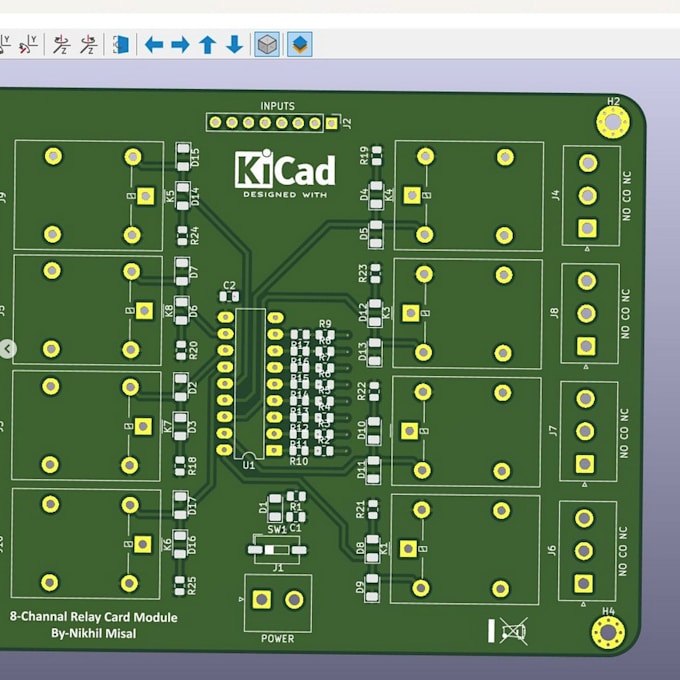Click the WEEE crossed-bin symbol
The height and width of the screenshot is (680, 680).
point(513,631)
